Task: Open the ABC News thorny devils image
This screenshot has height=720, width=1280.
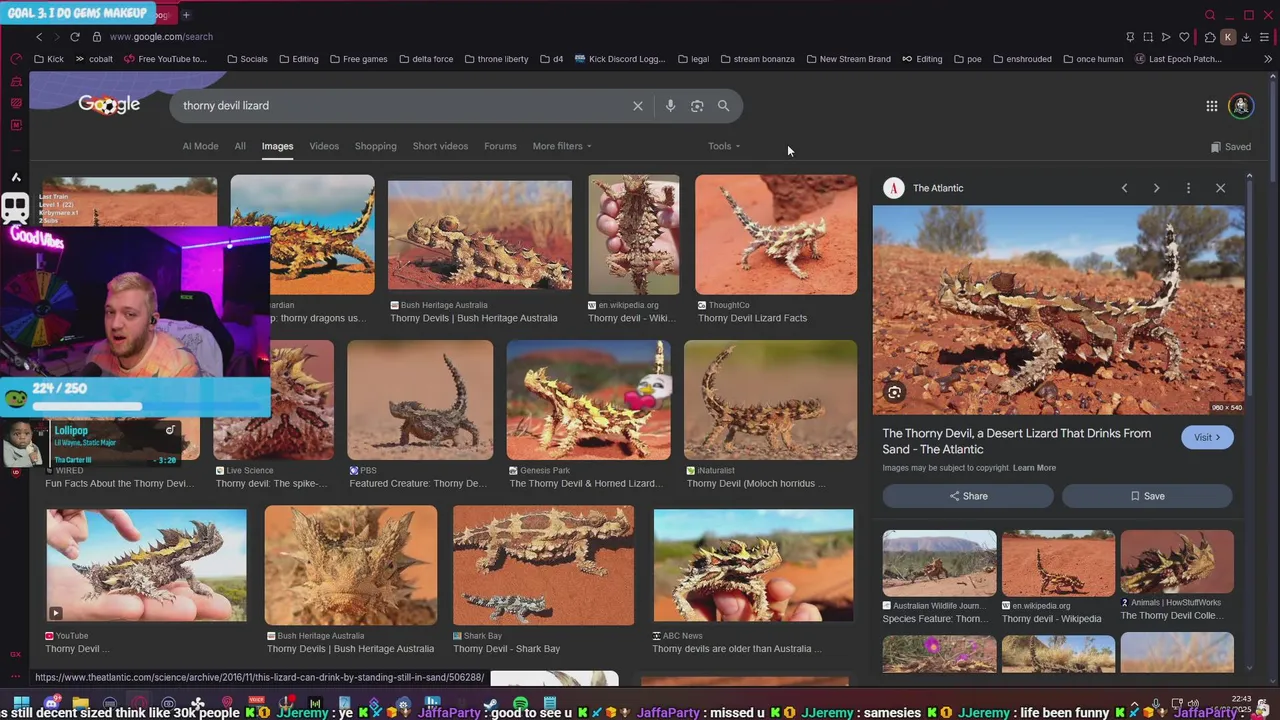Action: (x=753, y=565)
